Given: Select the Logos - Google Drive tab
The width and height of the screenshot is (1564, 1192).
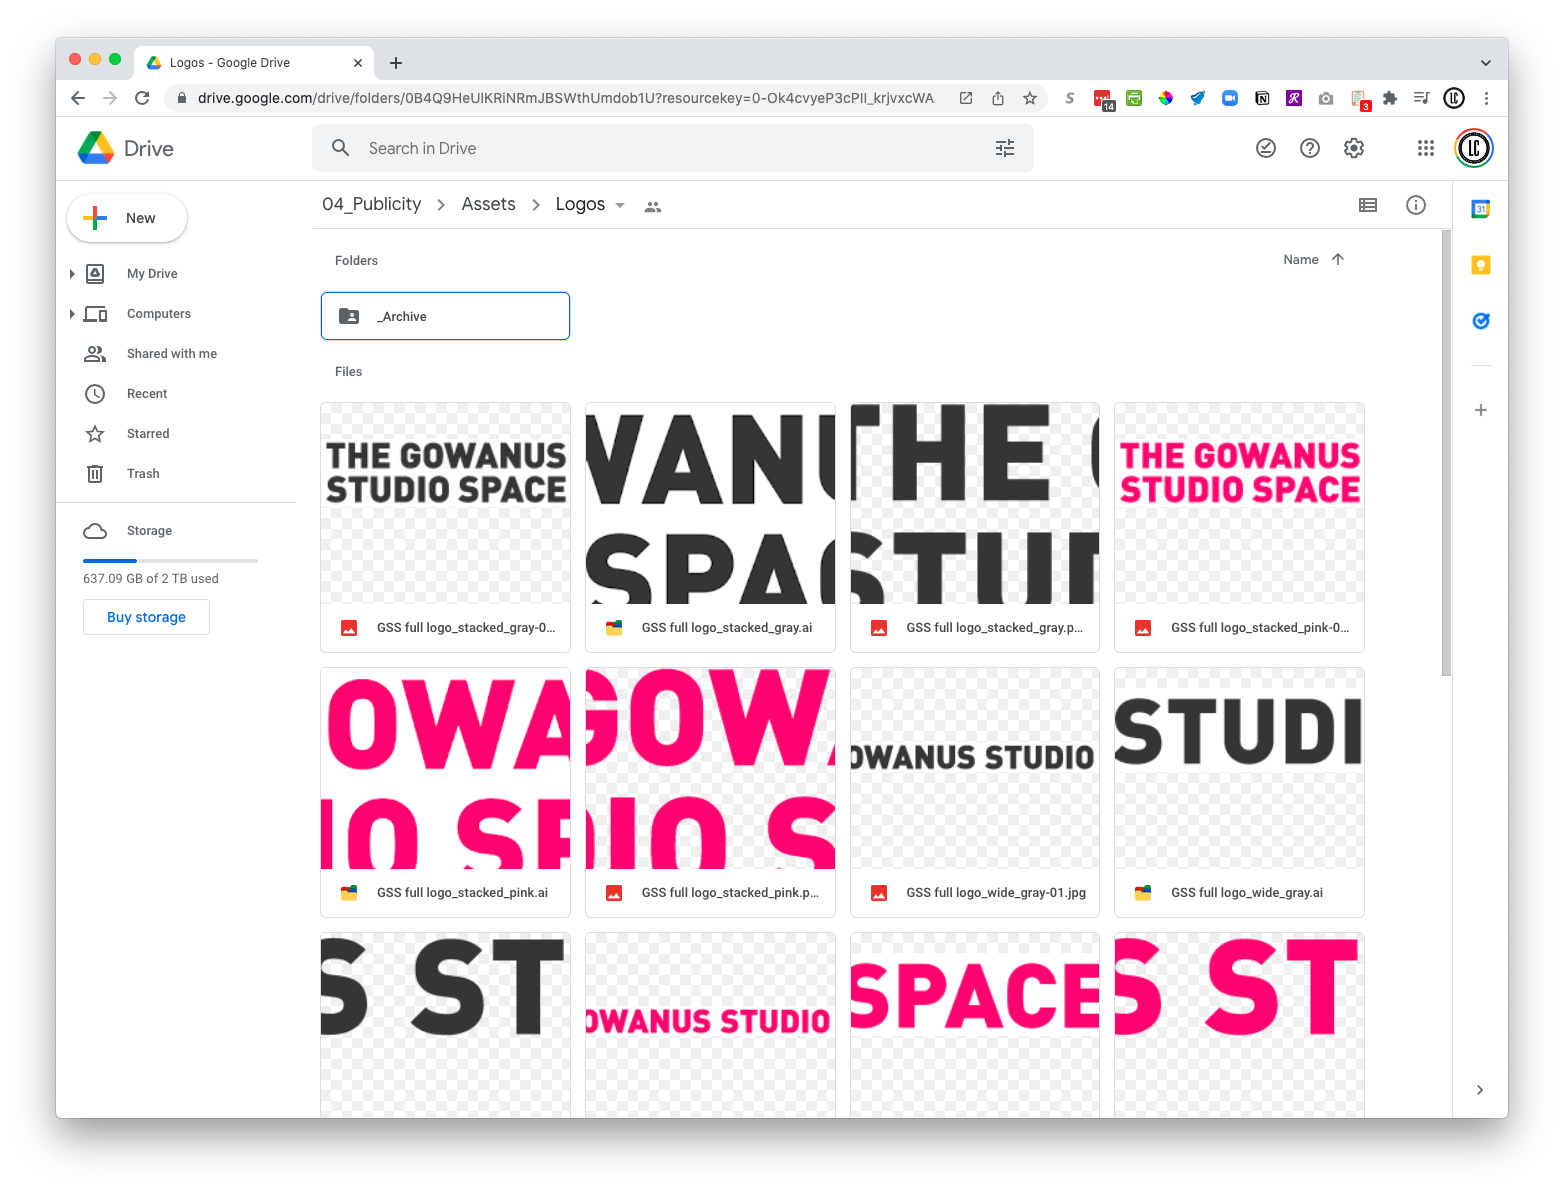Looking at the screenshot, I should click(253, 62).
